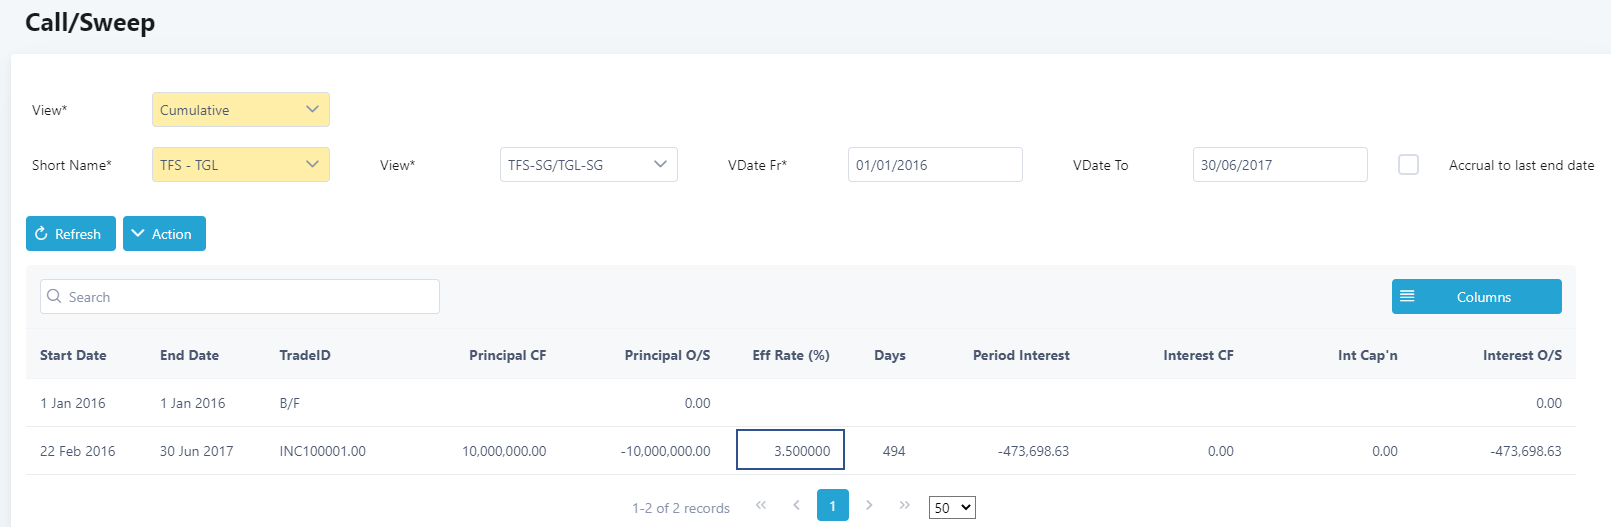Click the VDate Fr date field

coord(935,165)
